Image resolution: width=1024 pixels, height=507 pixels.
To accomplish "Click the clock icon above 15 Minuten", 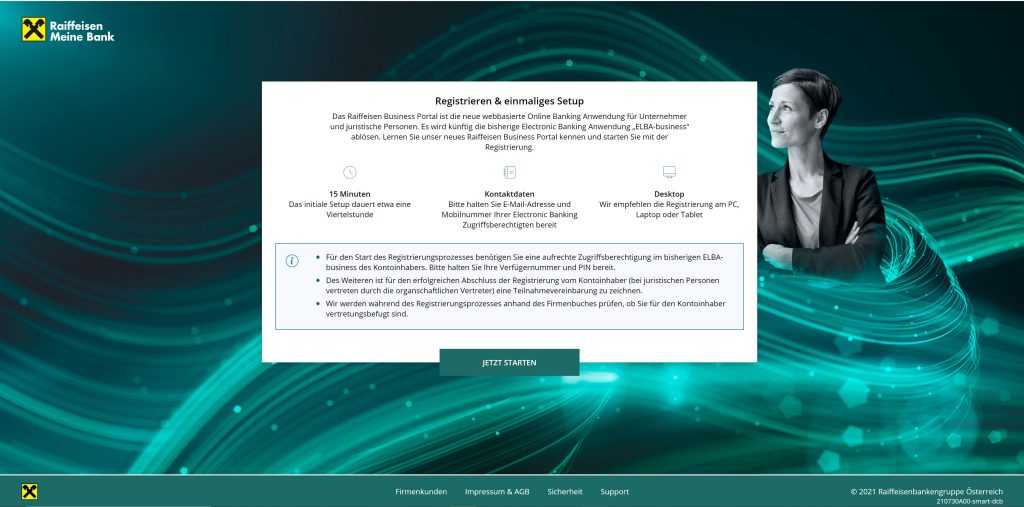I will point(349,172).
